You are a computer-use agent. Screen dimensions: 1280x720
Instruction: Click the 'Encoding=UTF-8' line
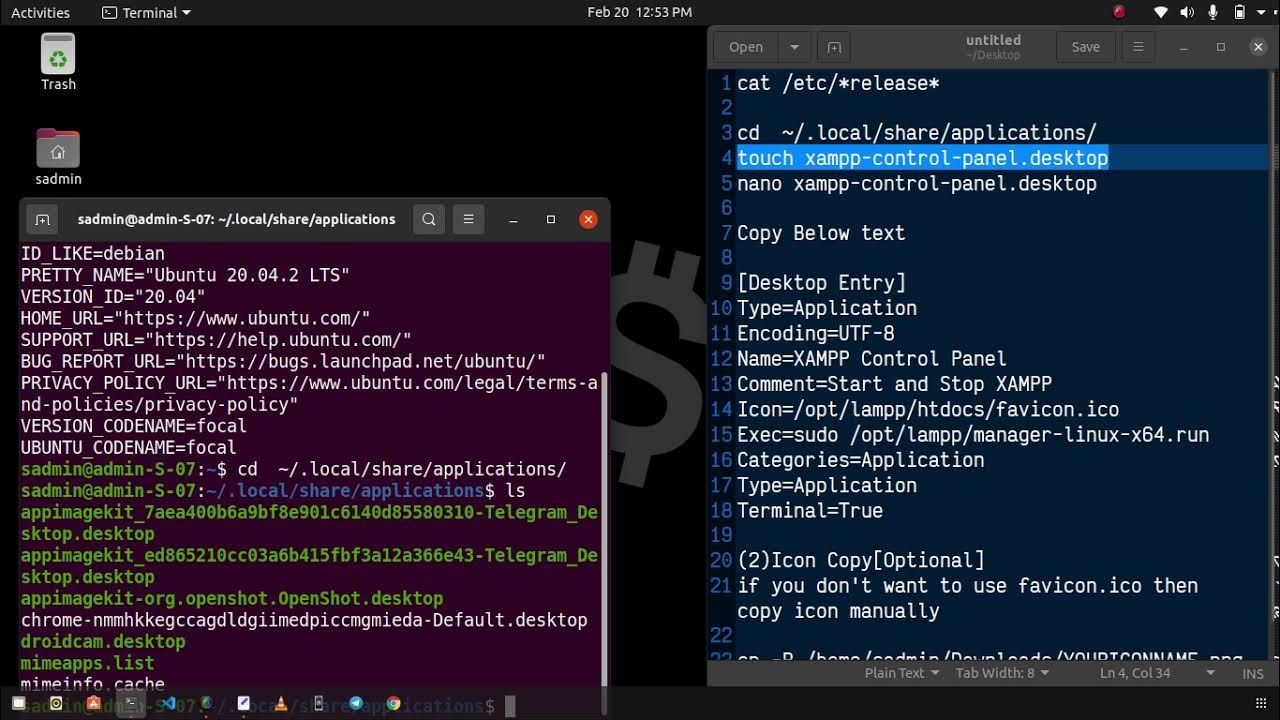pyautogui.click(x=815, y=333)
